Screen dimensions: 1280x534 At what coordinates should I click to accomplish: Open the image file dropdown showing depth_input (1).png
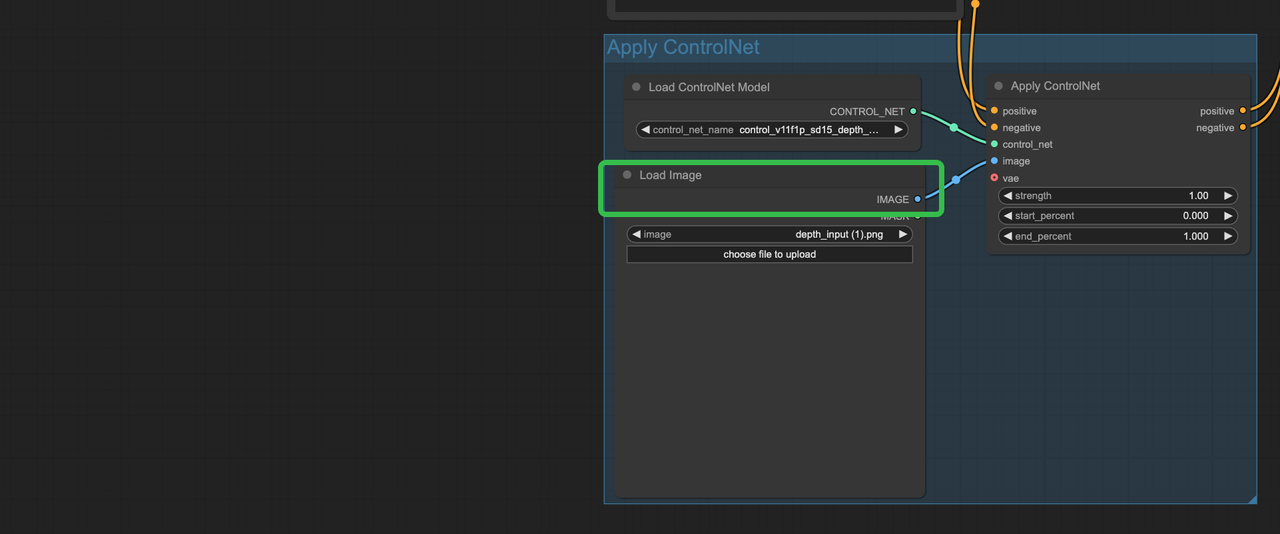(x=769, y=234)
